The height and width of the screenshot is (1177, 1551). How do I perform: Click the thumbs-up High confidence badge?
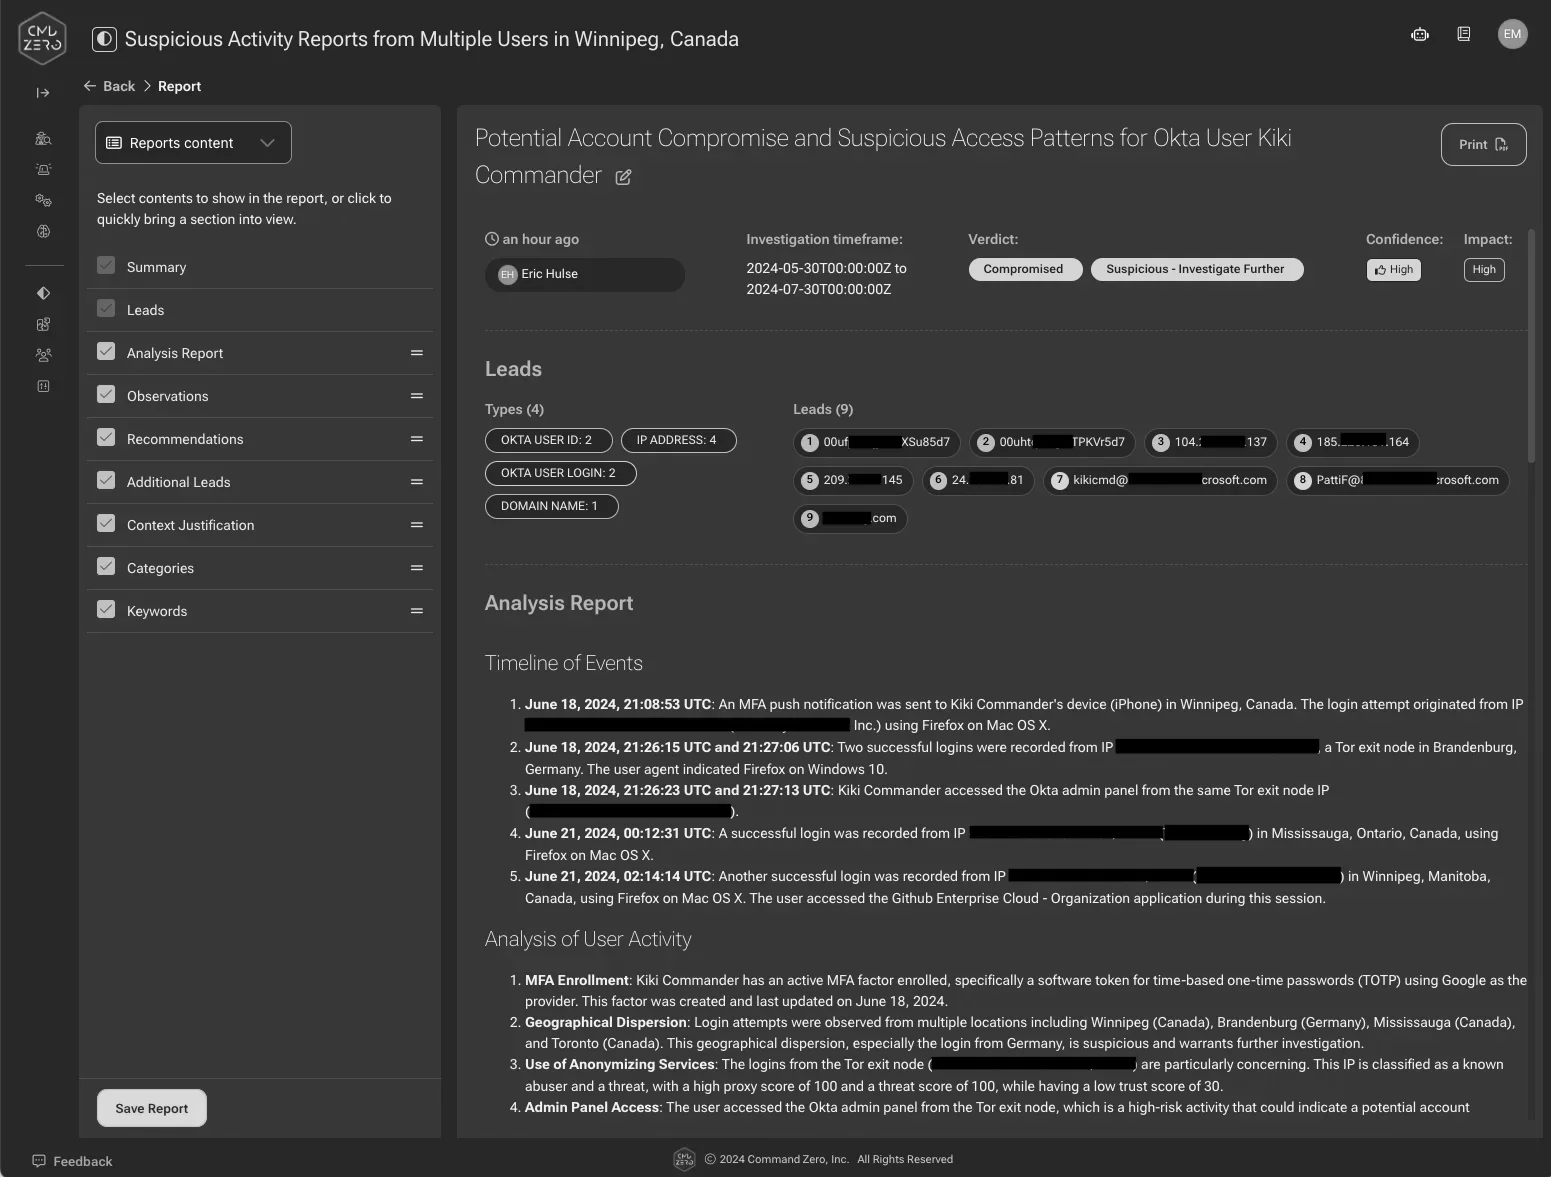[1394, 270]
